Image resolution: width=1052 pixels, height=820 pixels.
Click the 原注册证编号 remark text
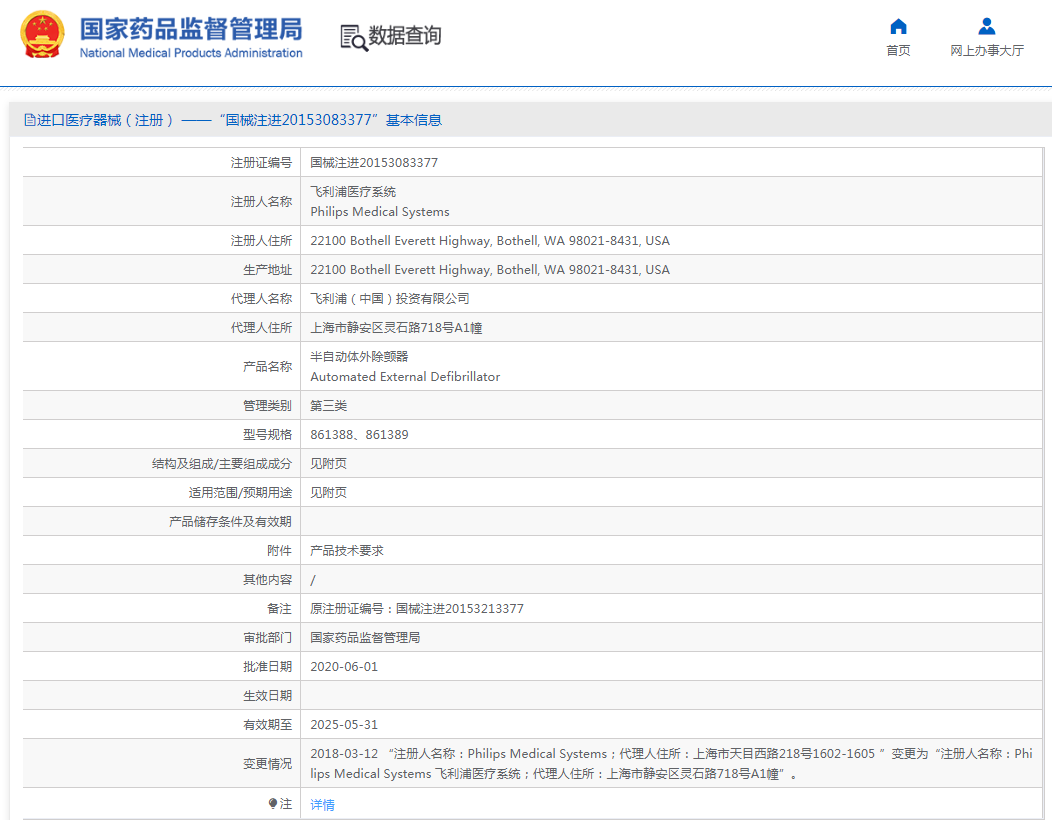417,609
